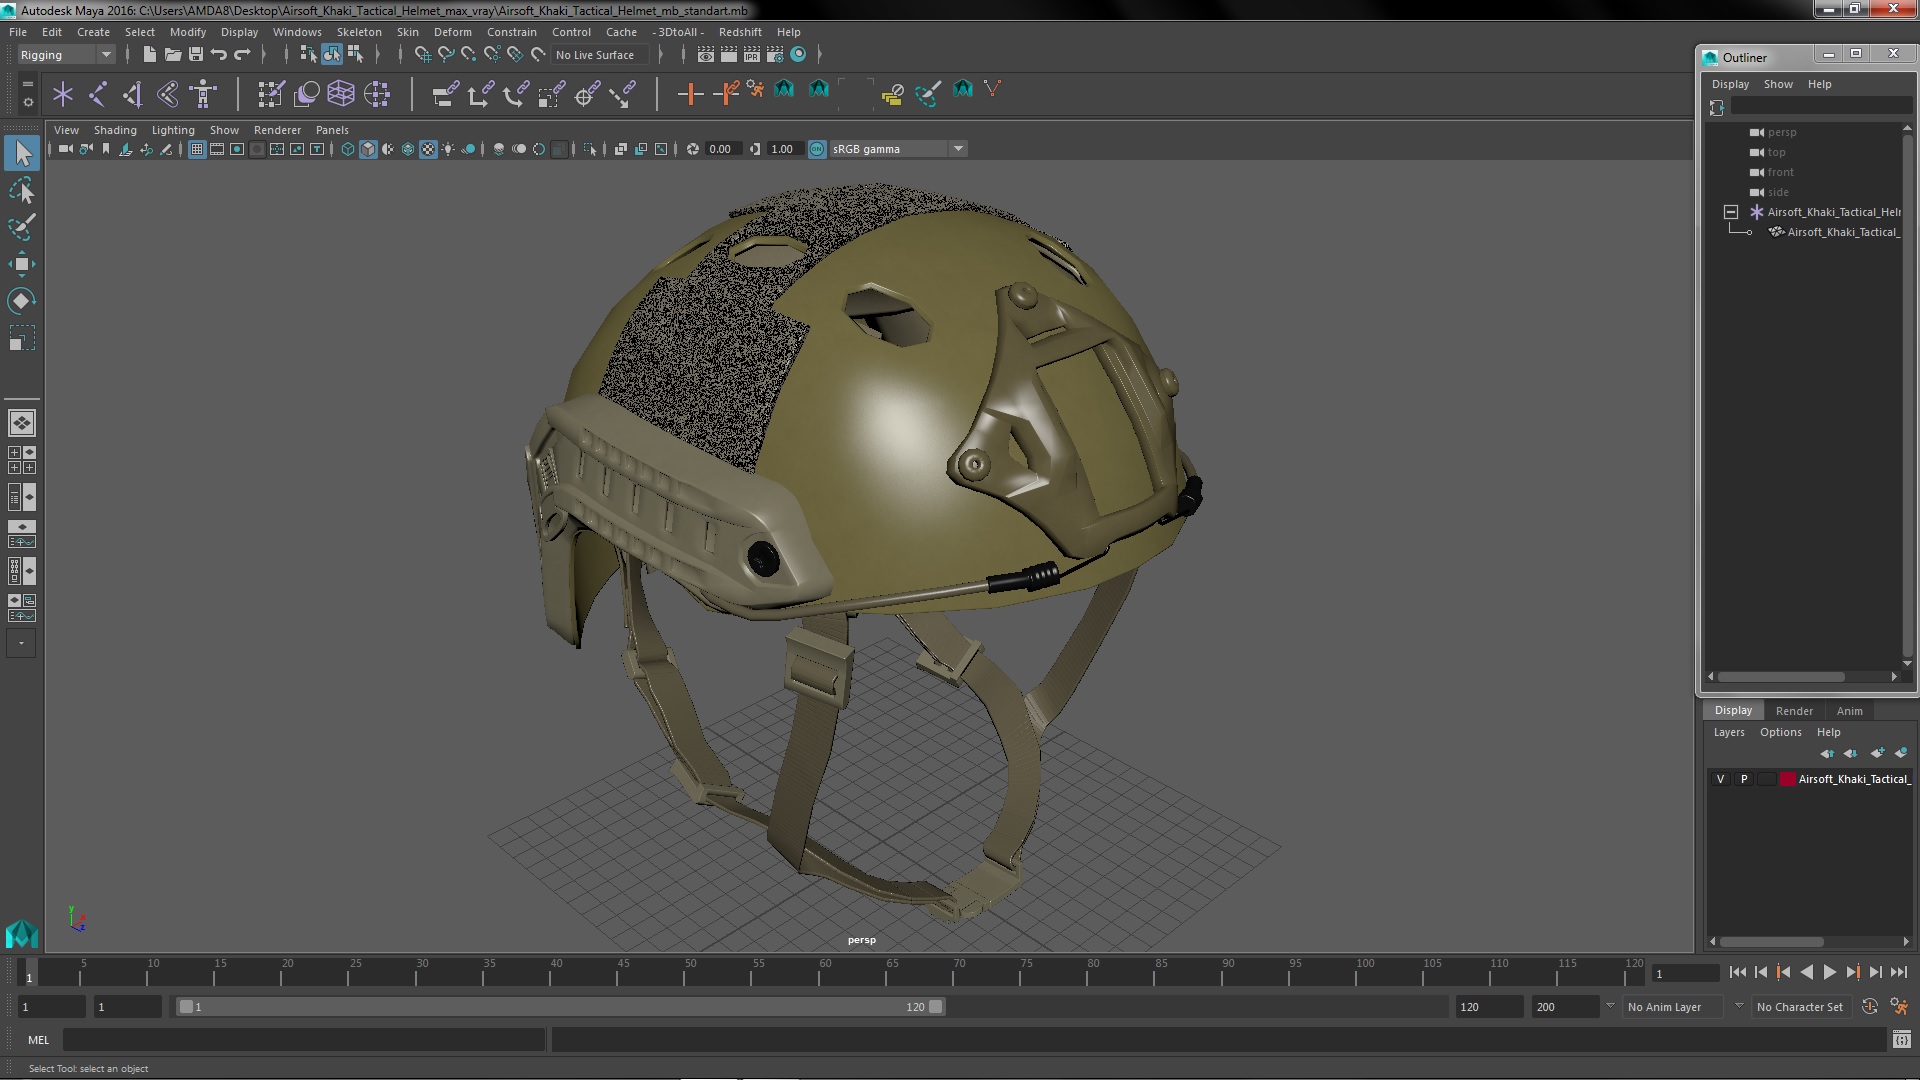Play animation backward
Screen dimensions: 1920x1080
1806,972
